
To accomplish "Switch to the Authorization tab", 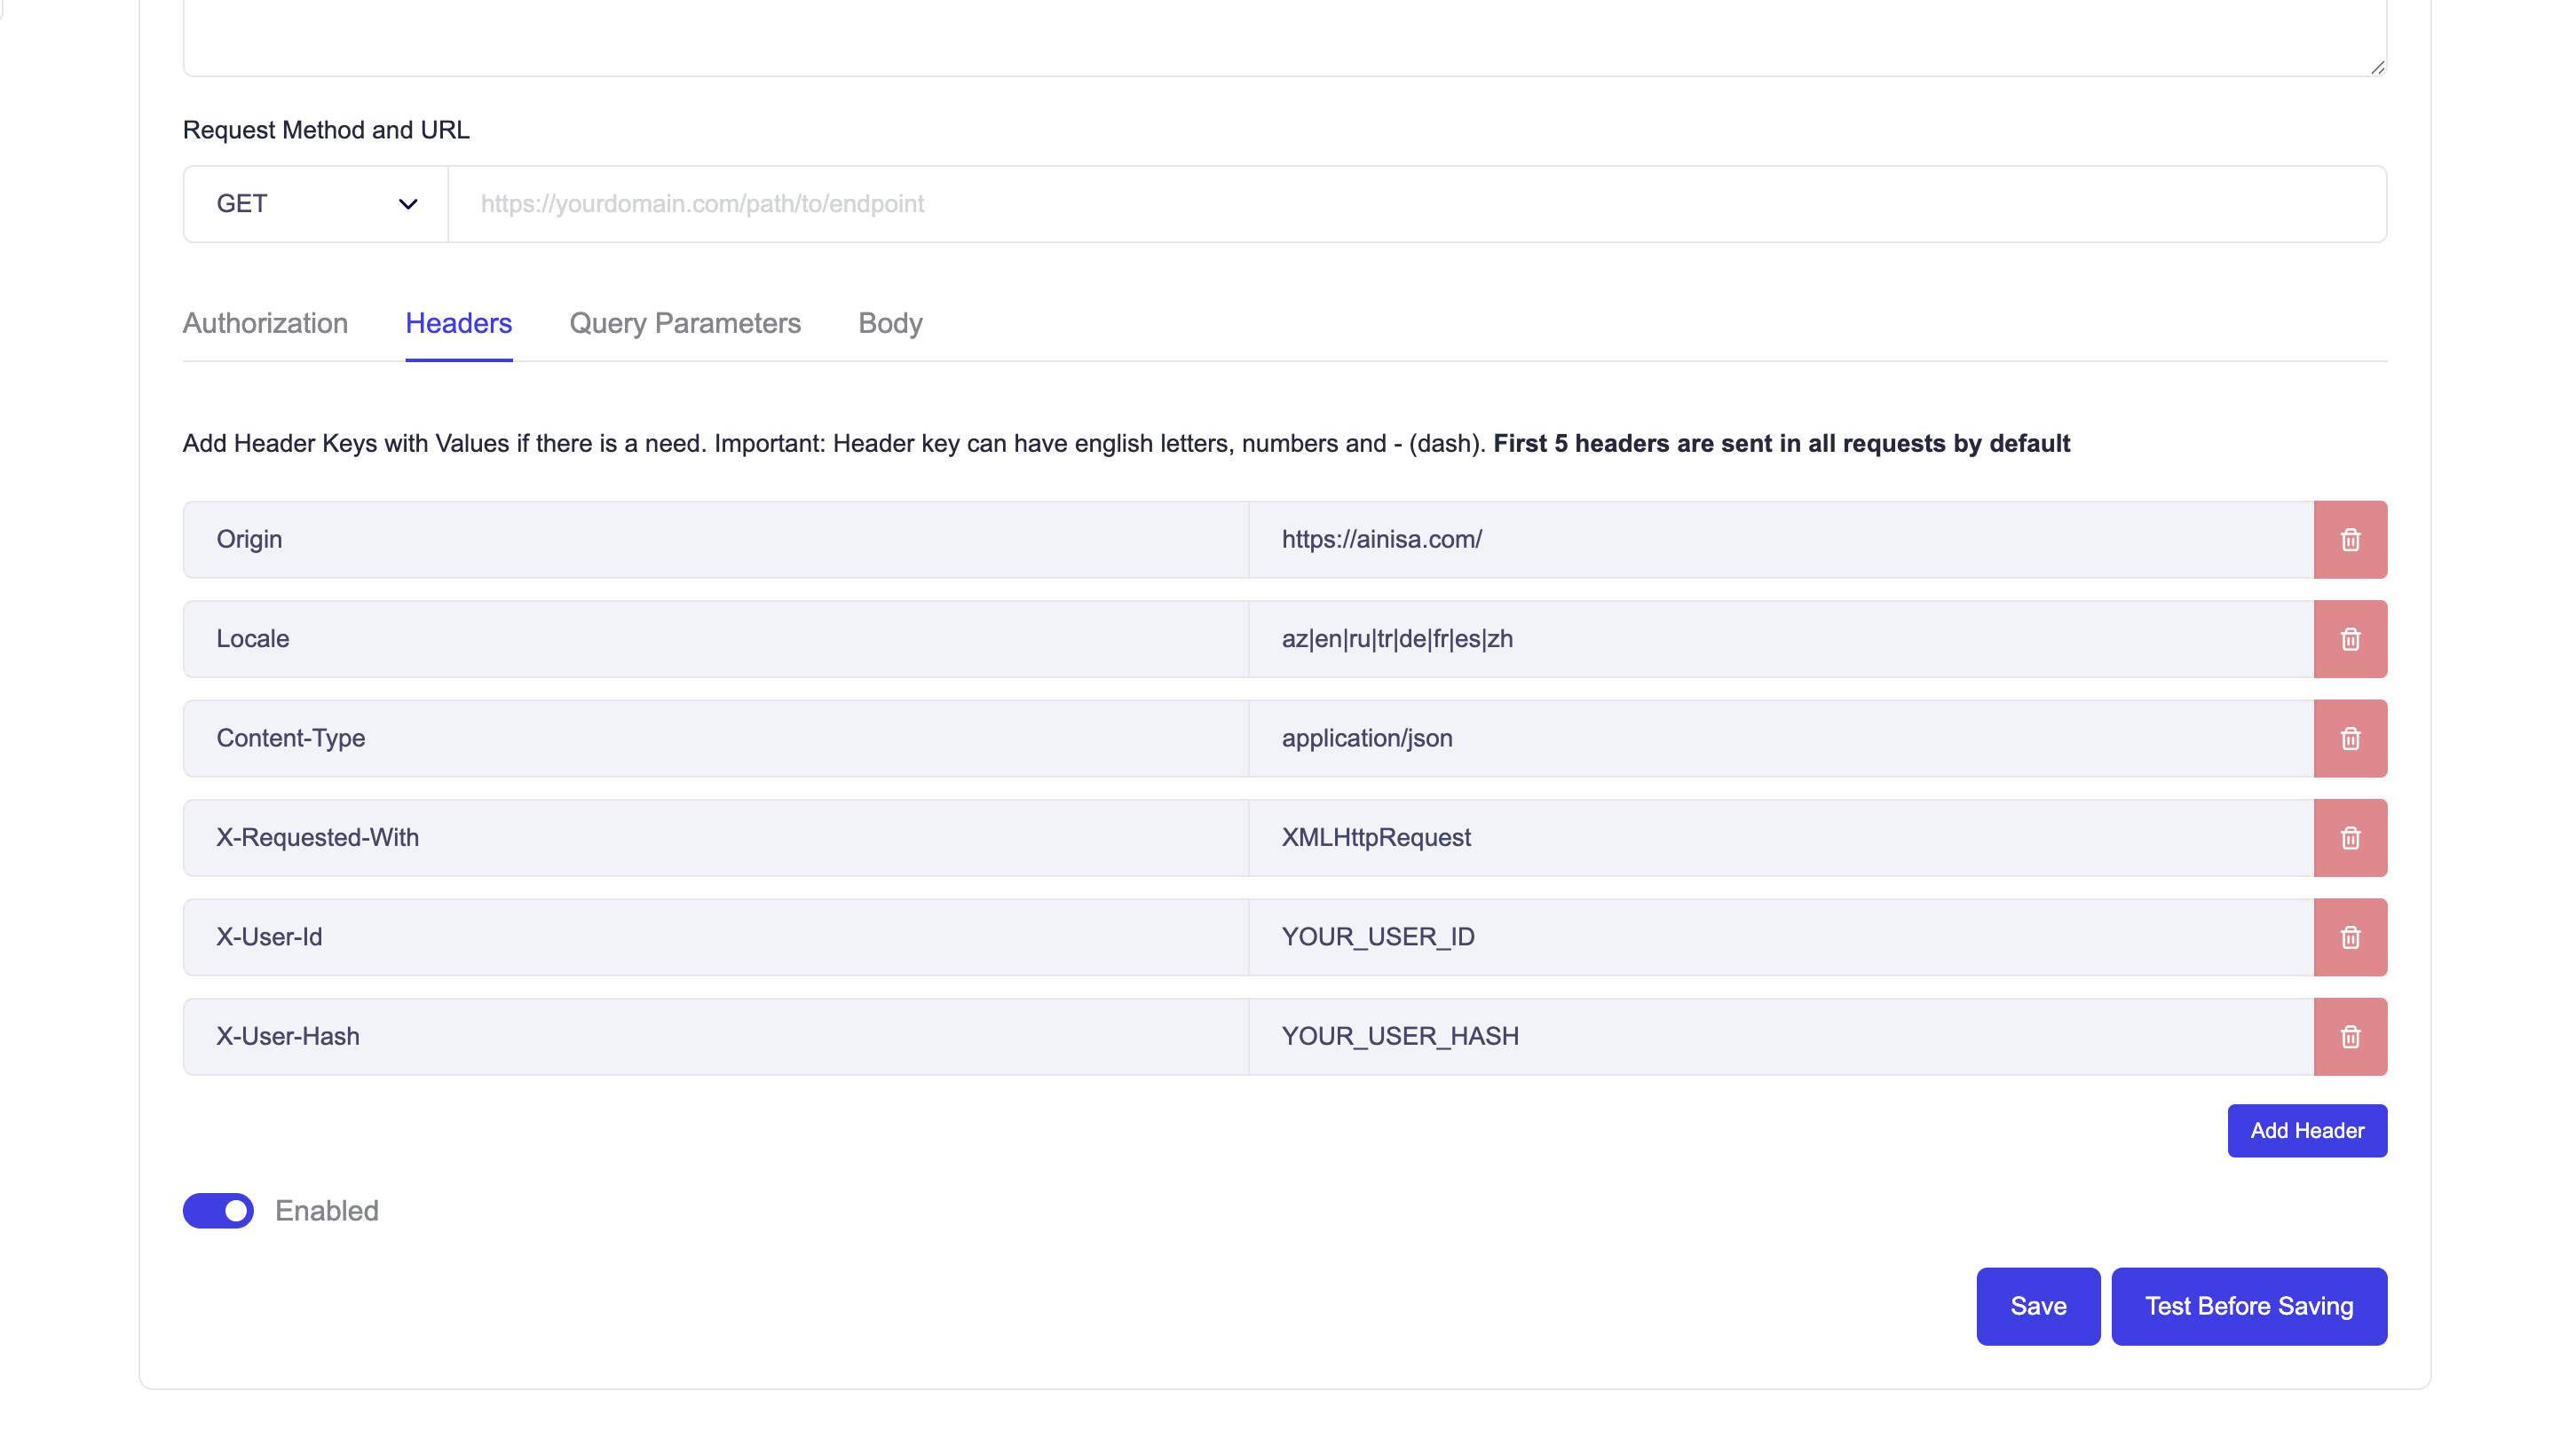I will (264, 323).
